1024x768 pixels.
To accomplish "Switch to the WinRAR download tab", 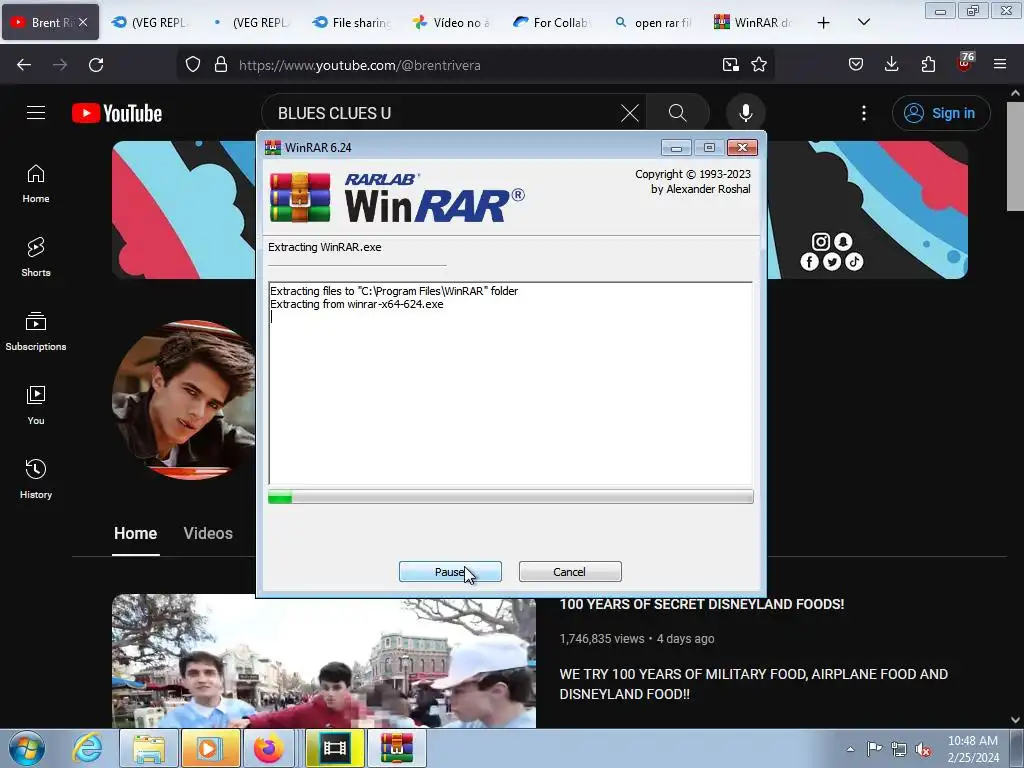I will pyautogui.click(x=754, y=23).
